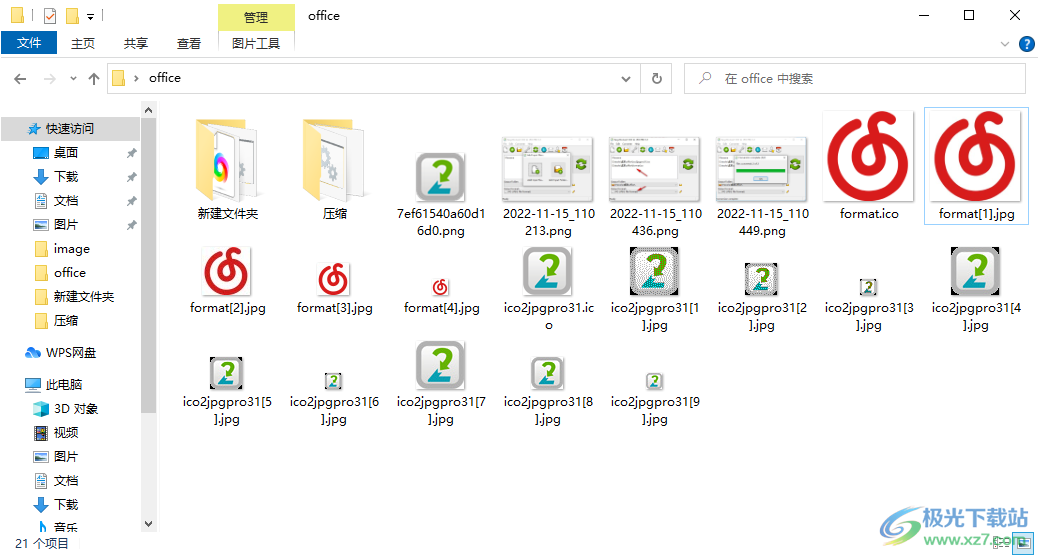This screenshot has width=1039, height=556.
Task: Click the 管理 contextual tab header
Action: (256, 17)
